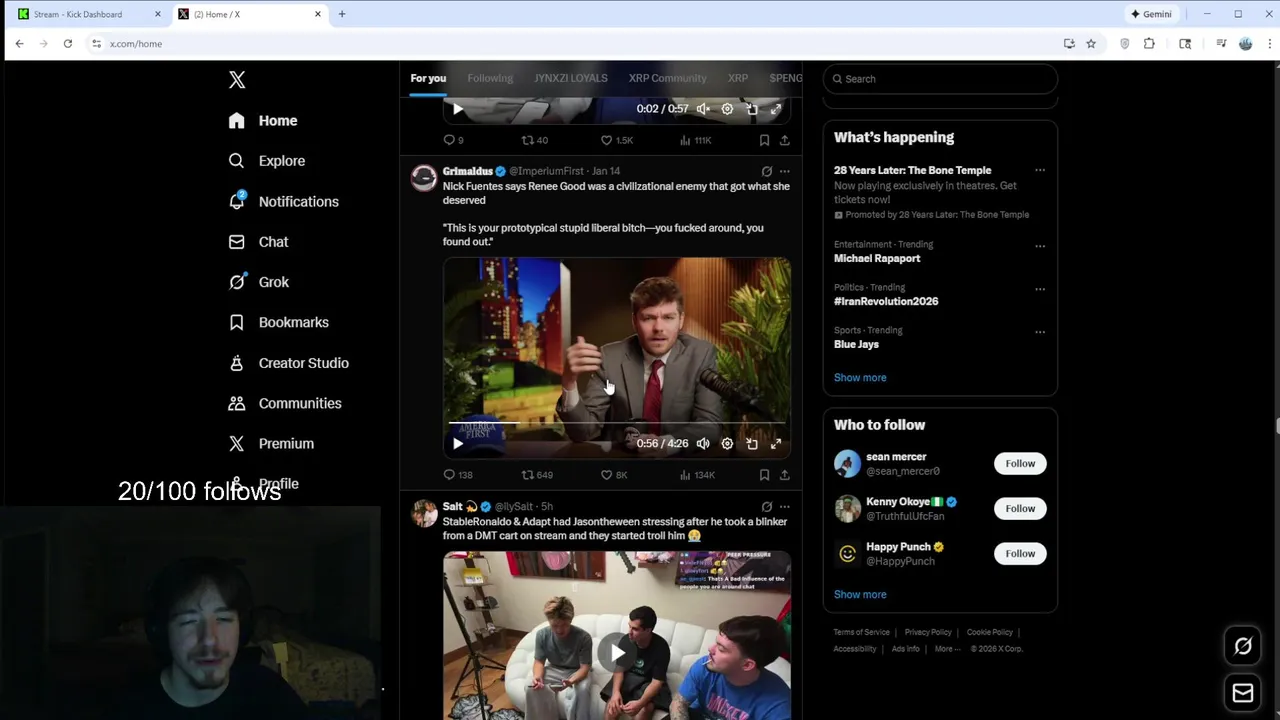
Task: Repost the post with 649 reposts
Action: [537, 475]
